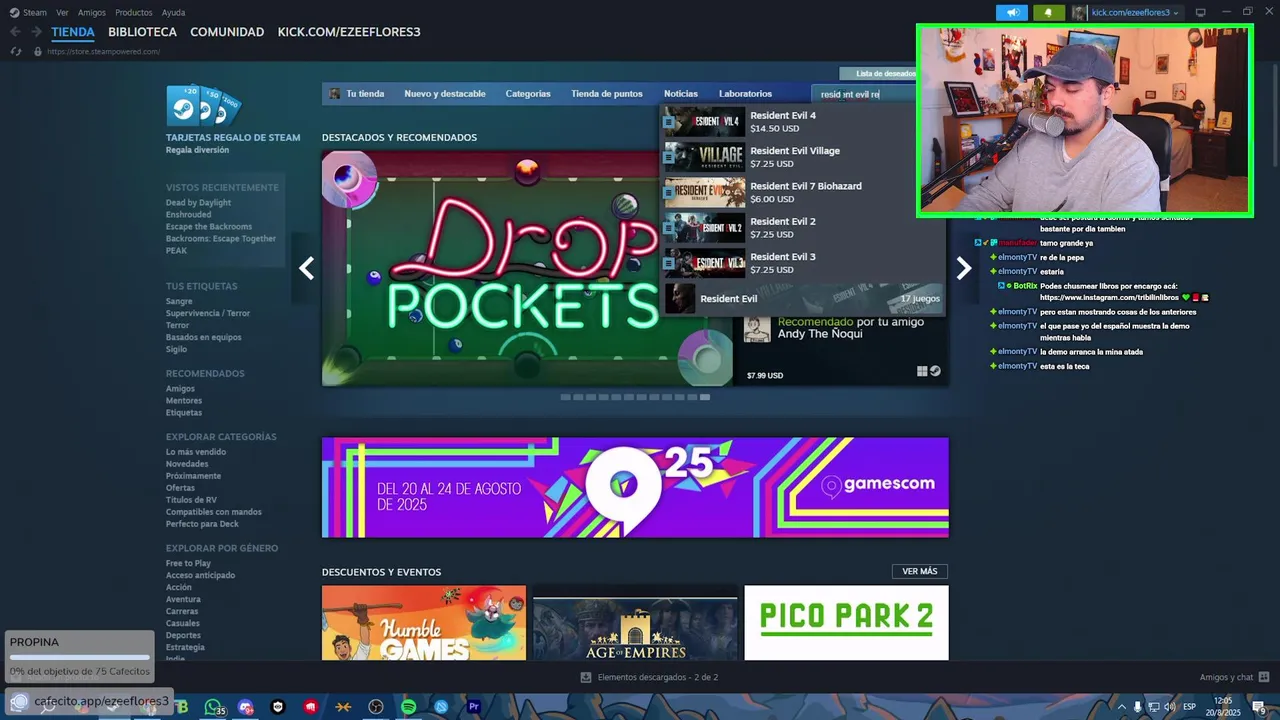Select Resident Evil 2 search result
Viewport: 1280px width, 720px height.
[x=803, y=228]
